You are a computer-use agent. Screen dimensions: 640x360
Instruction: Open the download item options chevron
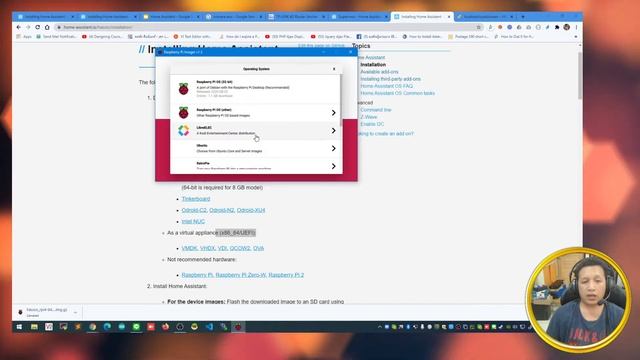[x=76, y=313]
